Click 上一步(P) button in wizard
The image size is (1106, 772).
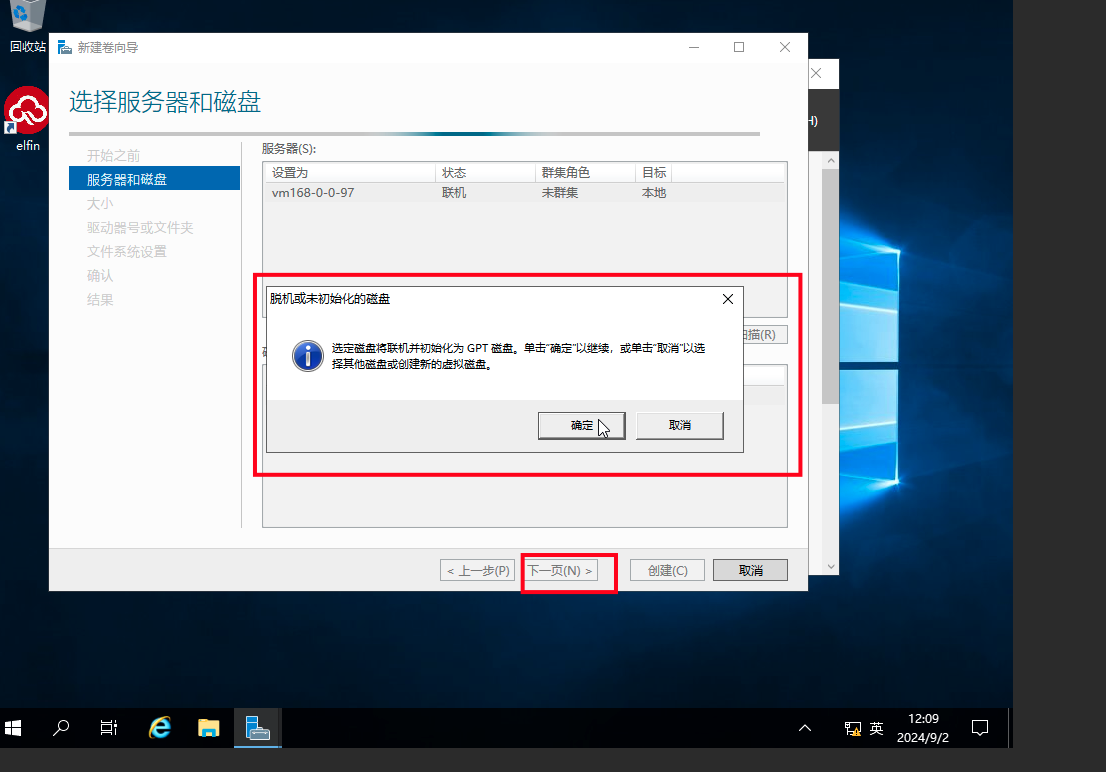pos(478,570)
